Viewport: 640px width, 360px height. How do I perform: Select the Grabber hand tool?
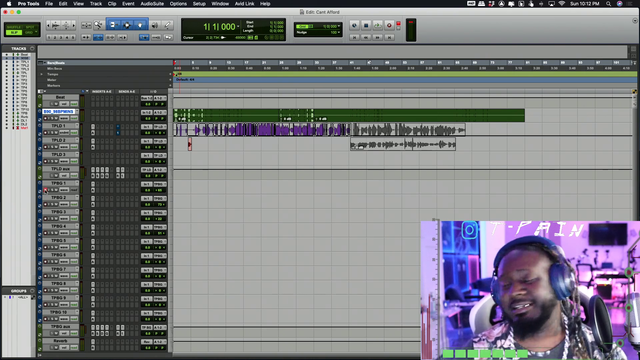point(140,25)
